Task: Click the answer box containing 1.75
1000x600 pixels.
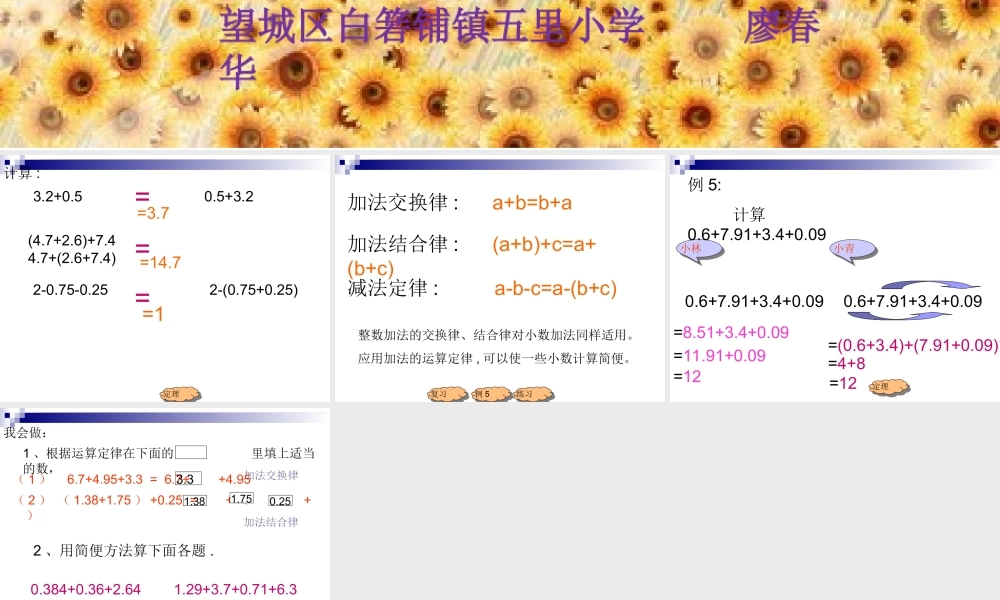Action: click(241, 499)
